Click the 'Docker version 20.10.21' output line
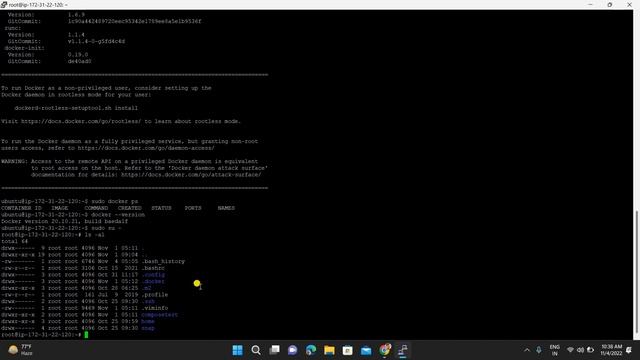 [x=64, y=221]
